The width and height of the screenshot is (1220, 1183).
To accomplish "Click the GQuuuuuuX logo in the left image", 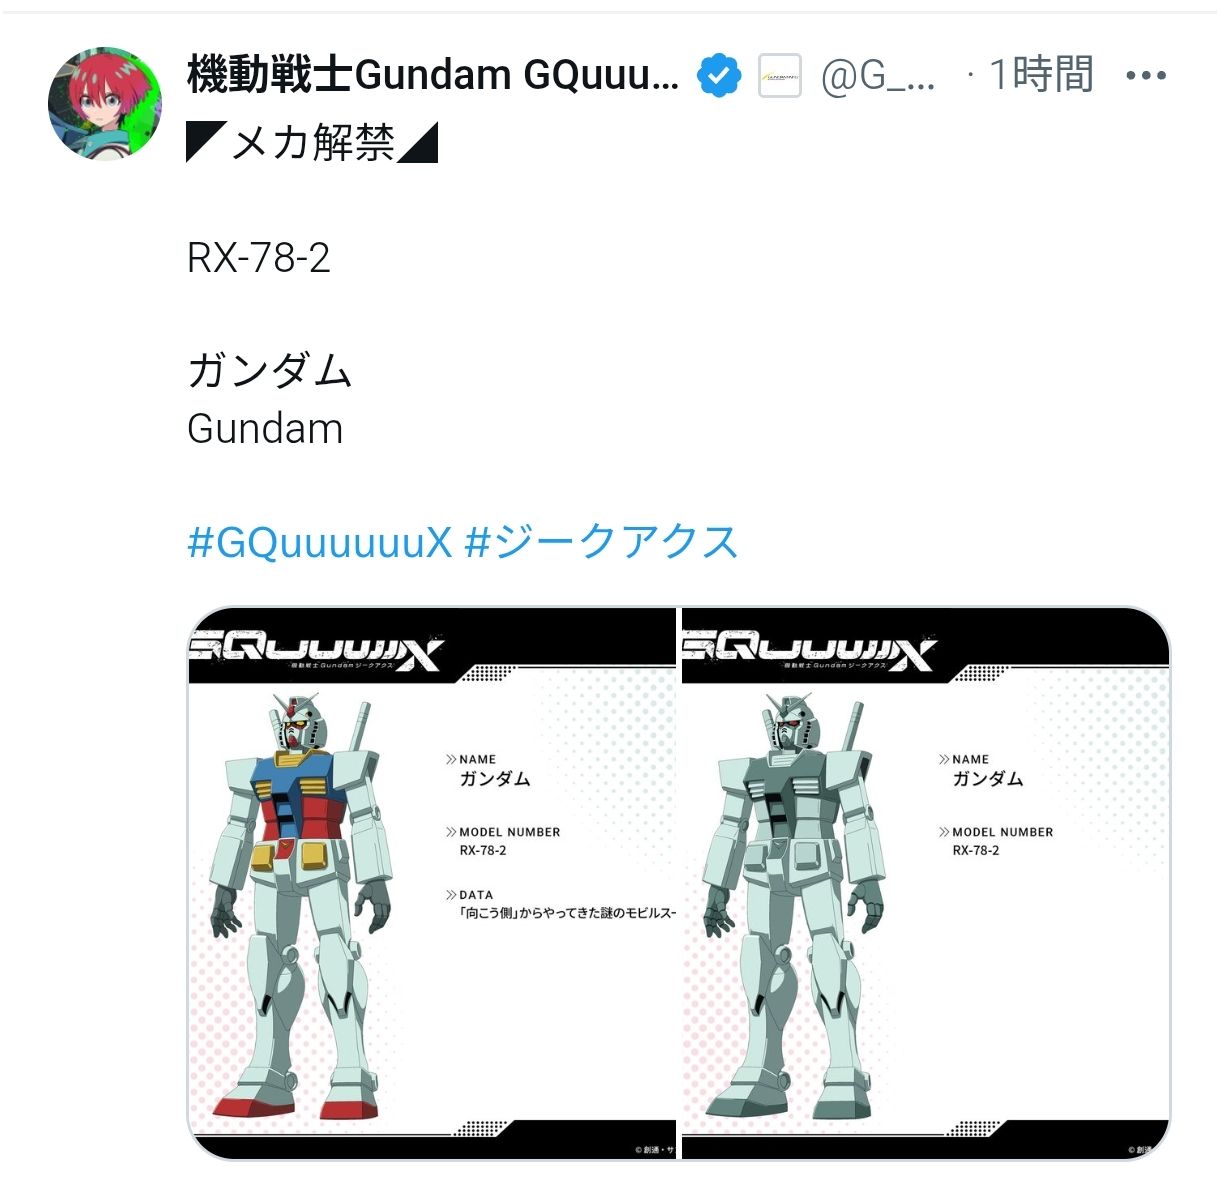I will [x=316, y=652].
